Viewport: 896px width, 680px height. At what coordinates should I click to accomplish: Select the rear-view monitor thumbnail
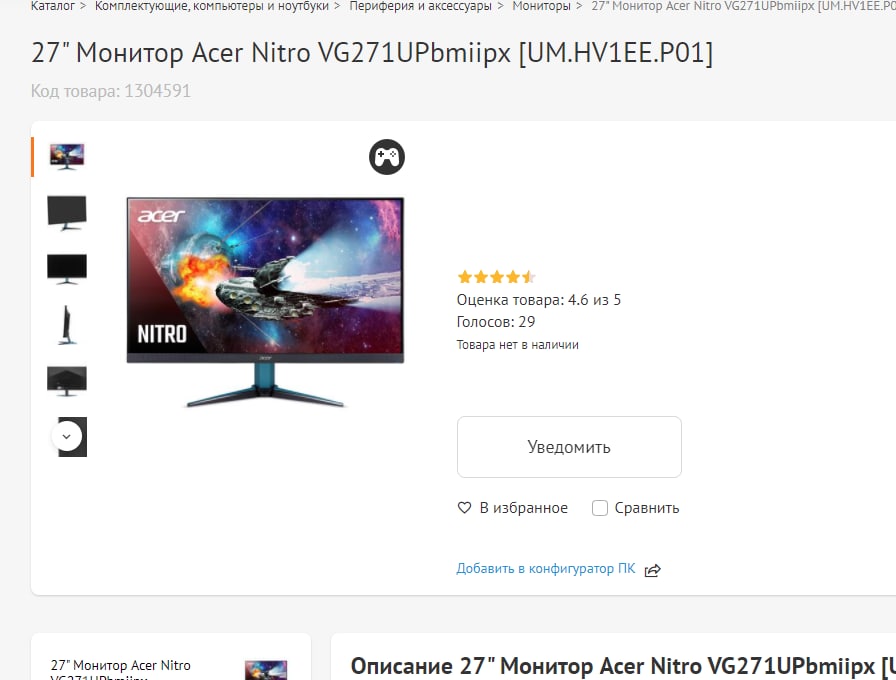pyautogui.click(x=67, y=381)
